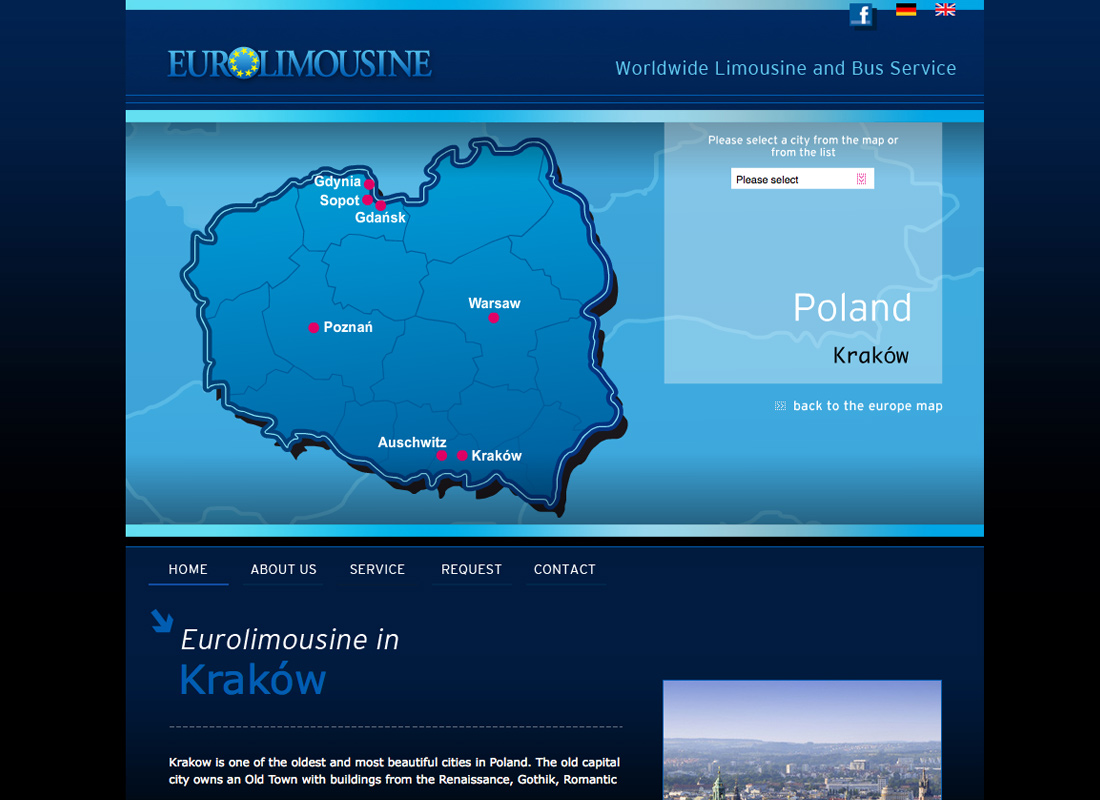The width and height of the screenshot is (1100, 800).
Task: Click the black Kraków text in side panel
Action: [x=871, y=355]
